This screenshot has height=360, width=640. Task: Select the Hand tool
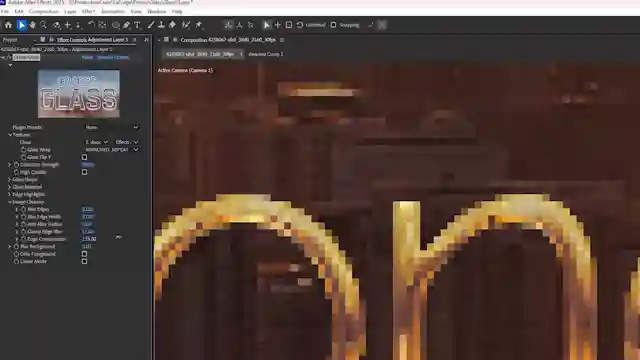click(x=32, y=25)
